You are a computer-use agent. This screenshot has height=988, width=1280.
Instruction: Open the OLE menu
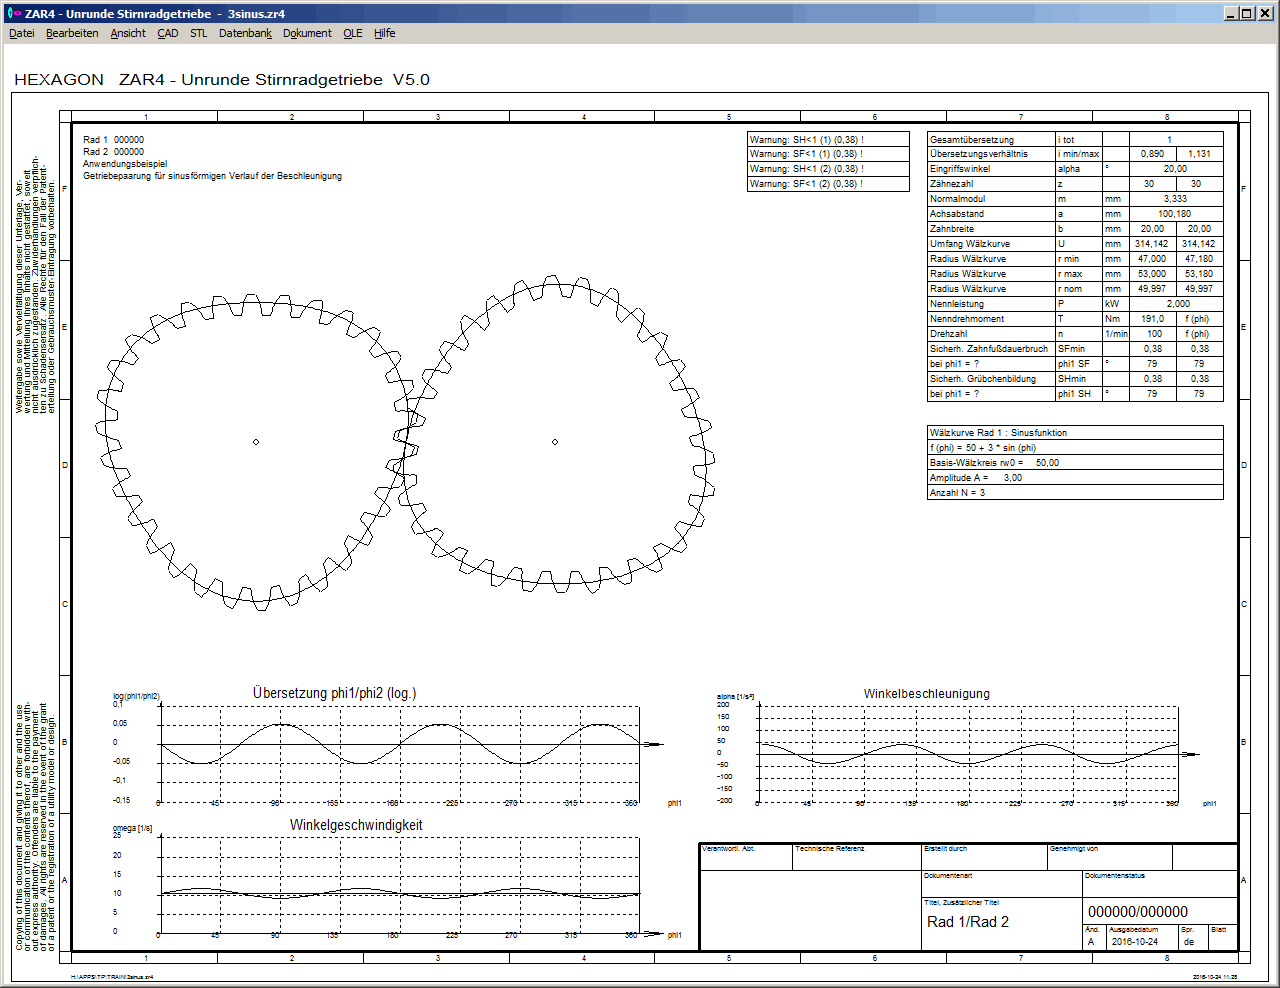(x=353, y=33)
